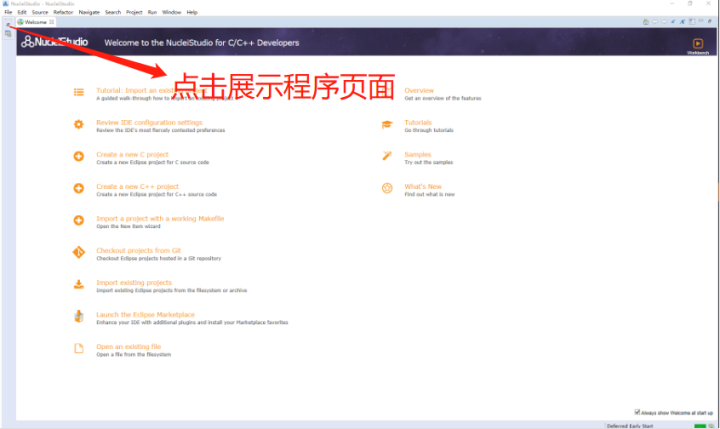
Task: Open the Workbench icon
Action: (697, 42)
